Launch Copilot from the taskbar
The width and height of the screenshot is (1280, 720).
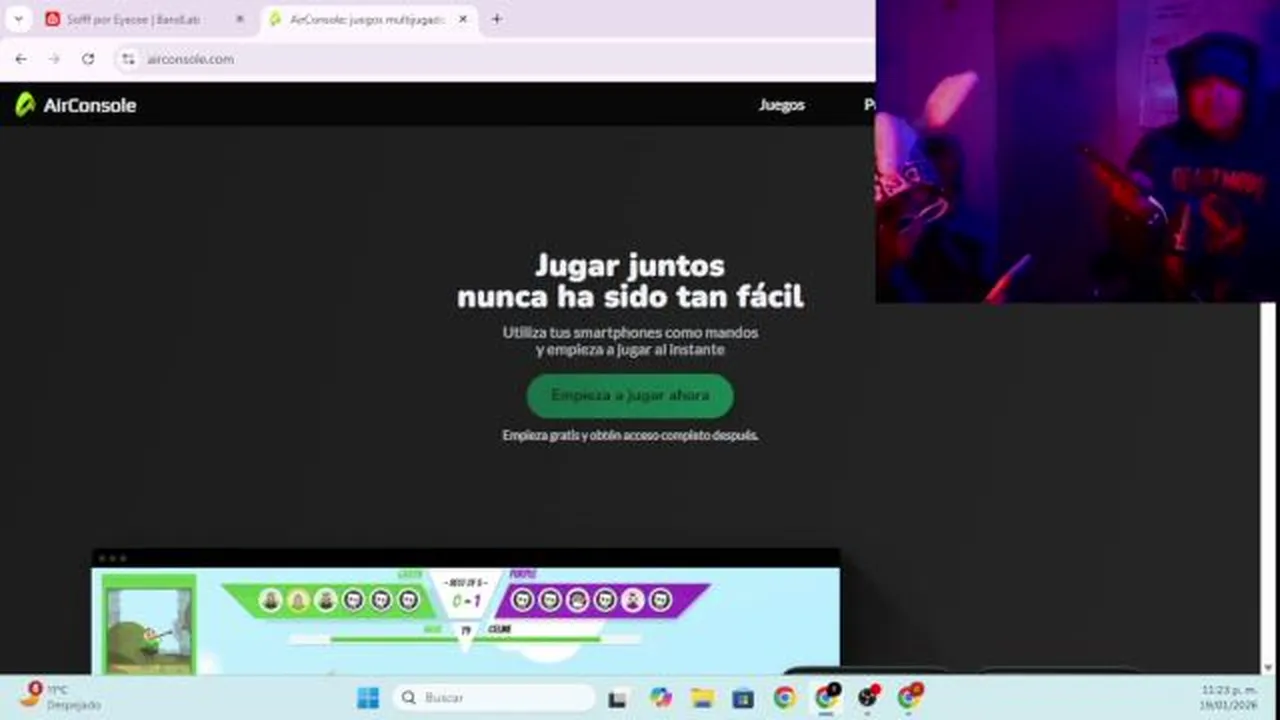(x=660, y=698)
